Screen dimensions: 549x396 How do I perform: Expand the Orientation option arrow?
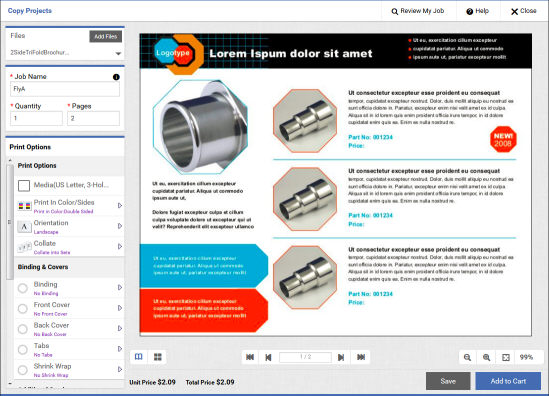coord(120,226)
